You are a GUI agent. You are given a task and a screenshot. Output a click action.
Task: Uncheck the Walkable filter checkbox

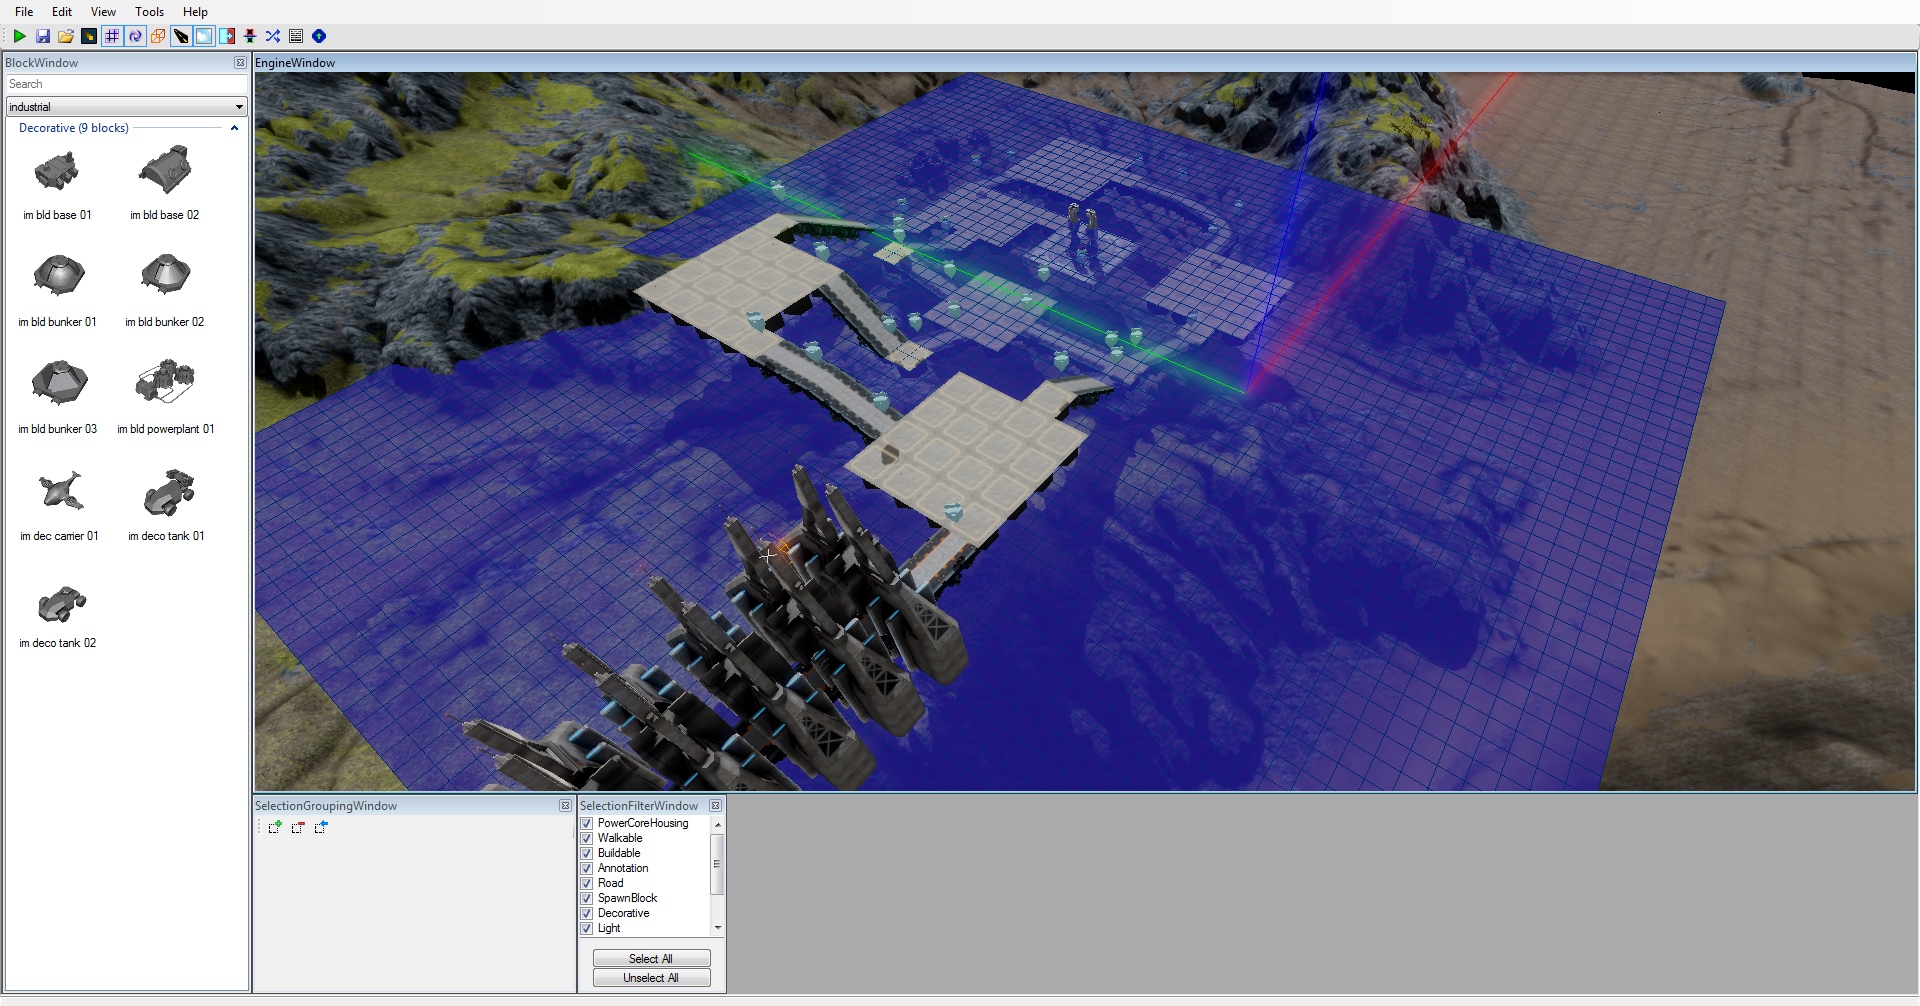tap(587, 838)
